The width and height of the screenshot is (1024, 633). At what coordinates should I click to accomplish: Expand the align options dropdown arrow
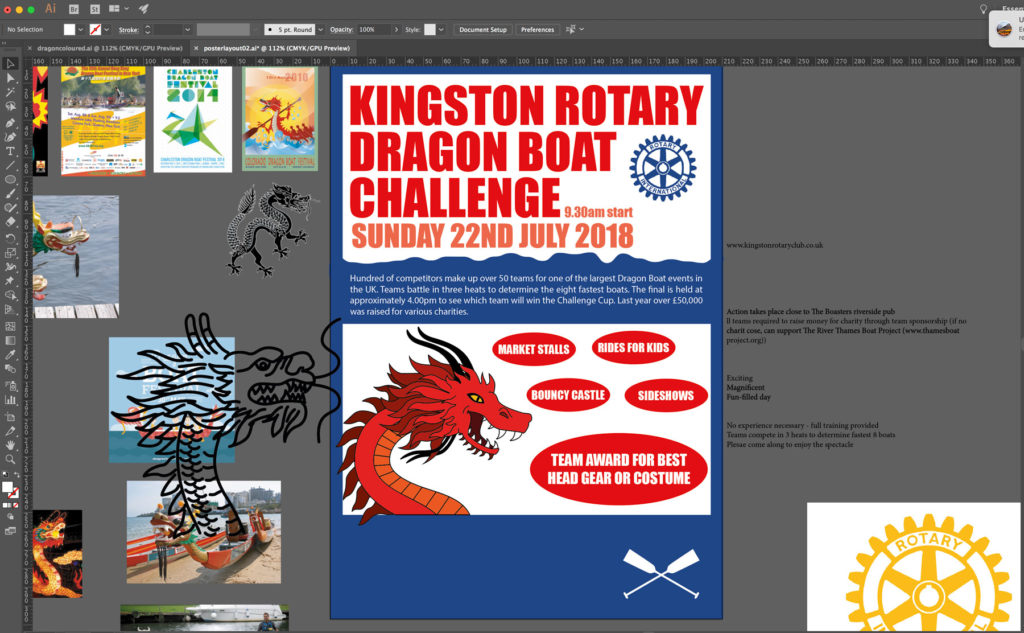point(581,29)
